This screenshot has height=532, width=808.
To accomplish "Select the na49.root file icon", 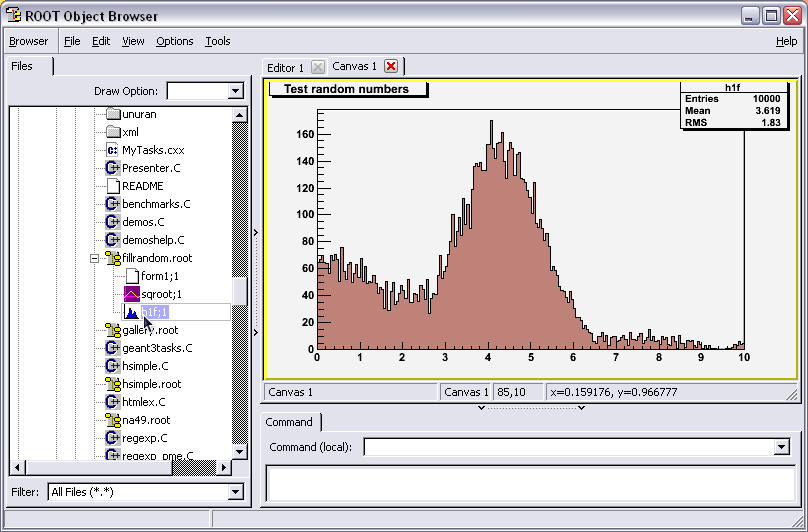I will (113, 420).
